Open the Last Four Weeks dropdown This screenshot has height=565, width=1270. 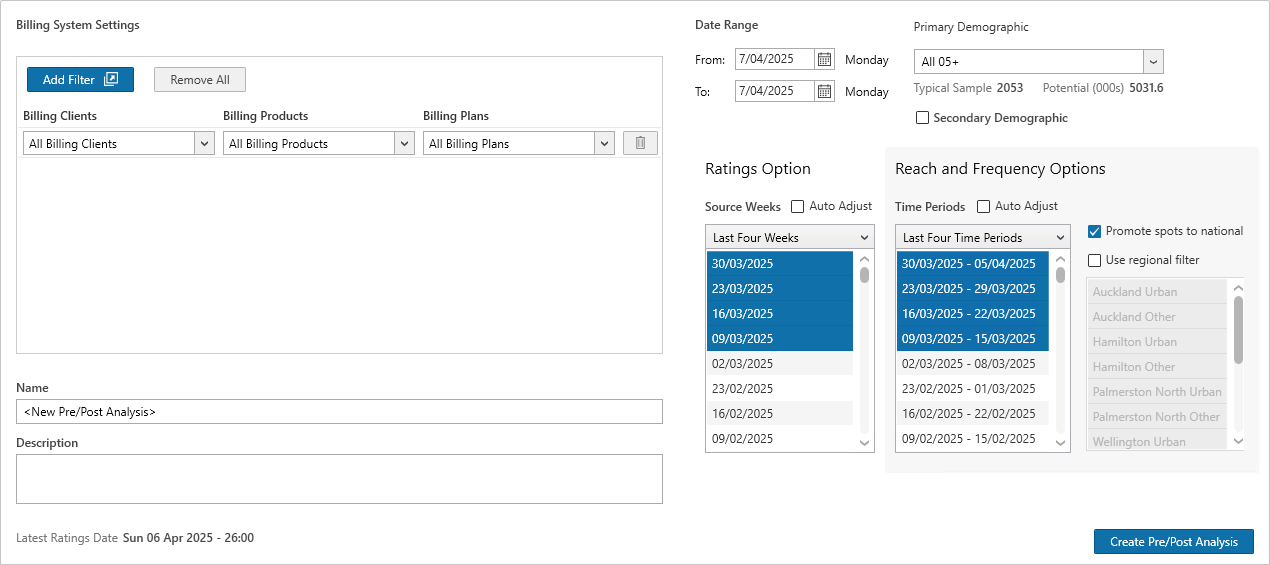pos(790,238)
